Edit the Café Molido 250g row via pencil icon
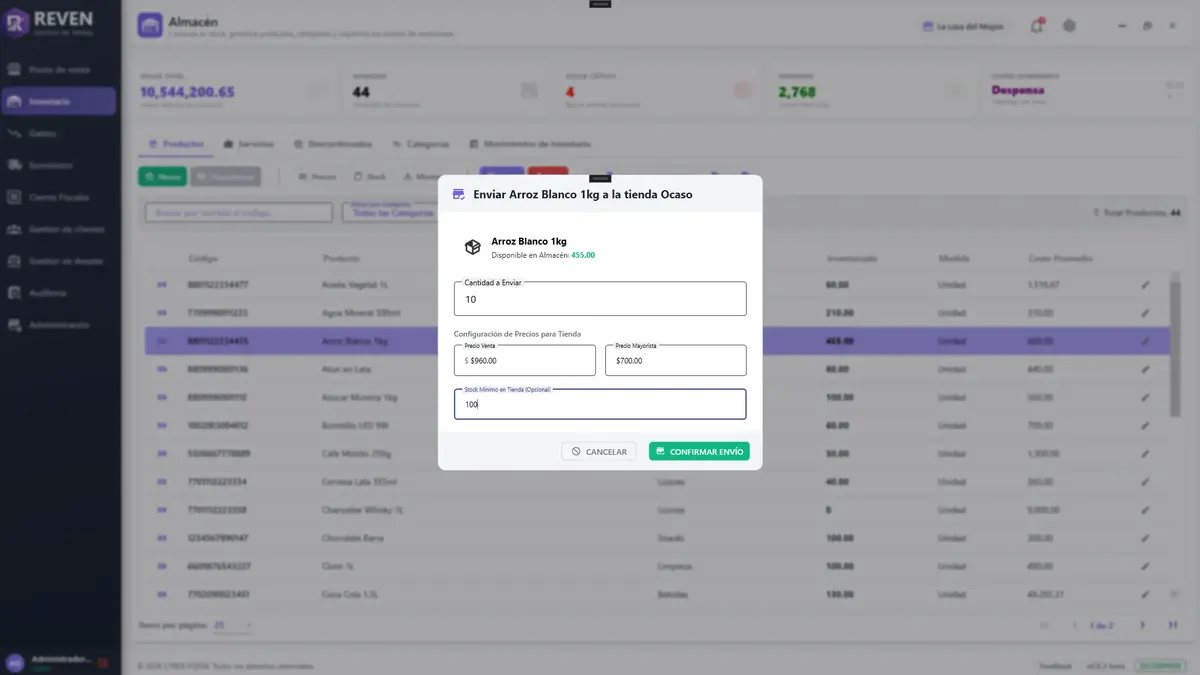Image resolution: width=1200 pixels, height=675 pixels. tap(1145, 453)
